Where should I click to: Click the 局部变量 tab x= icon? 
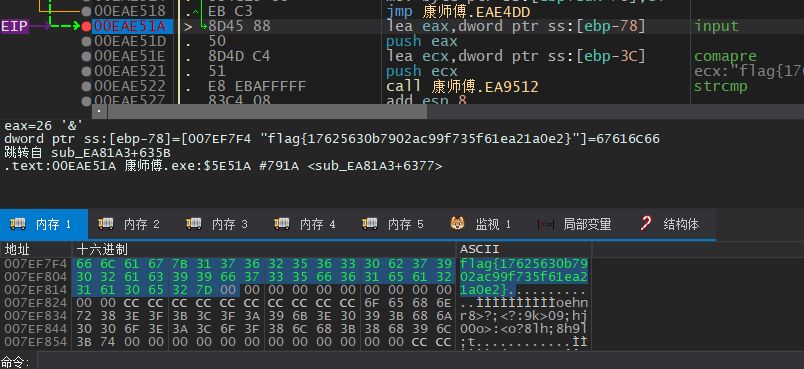546,224
